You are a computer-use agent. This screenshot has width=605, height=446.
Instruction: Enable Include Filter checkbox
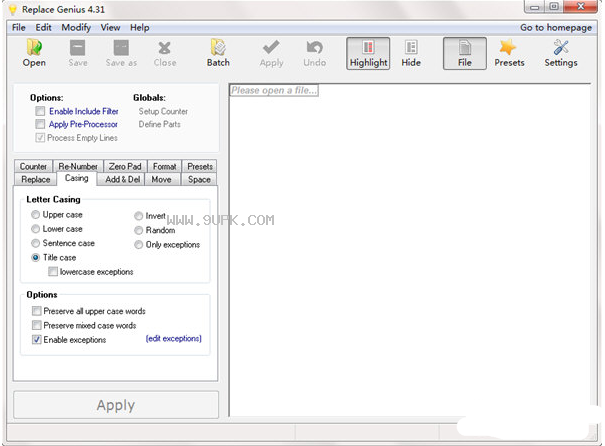[x=40, y=111]
